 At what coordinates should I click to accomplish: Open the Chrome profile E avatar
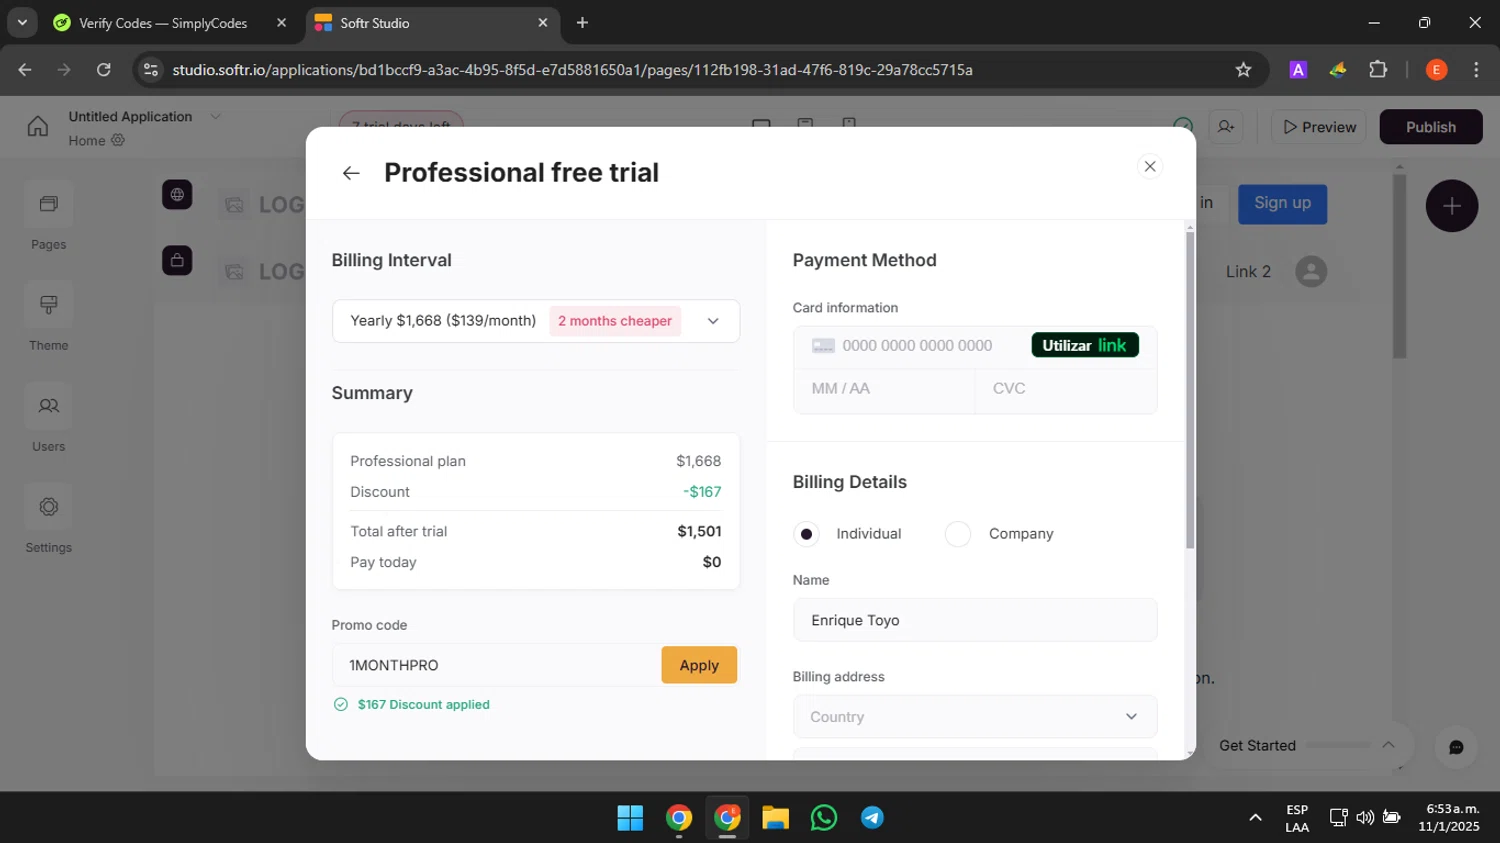1436,70
